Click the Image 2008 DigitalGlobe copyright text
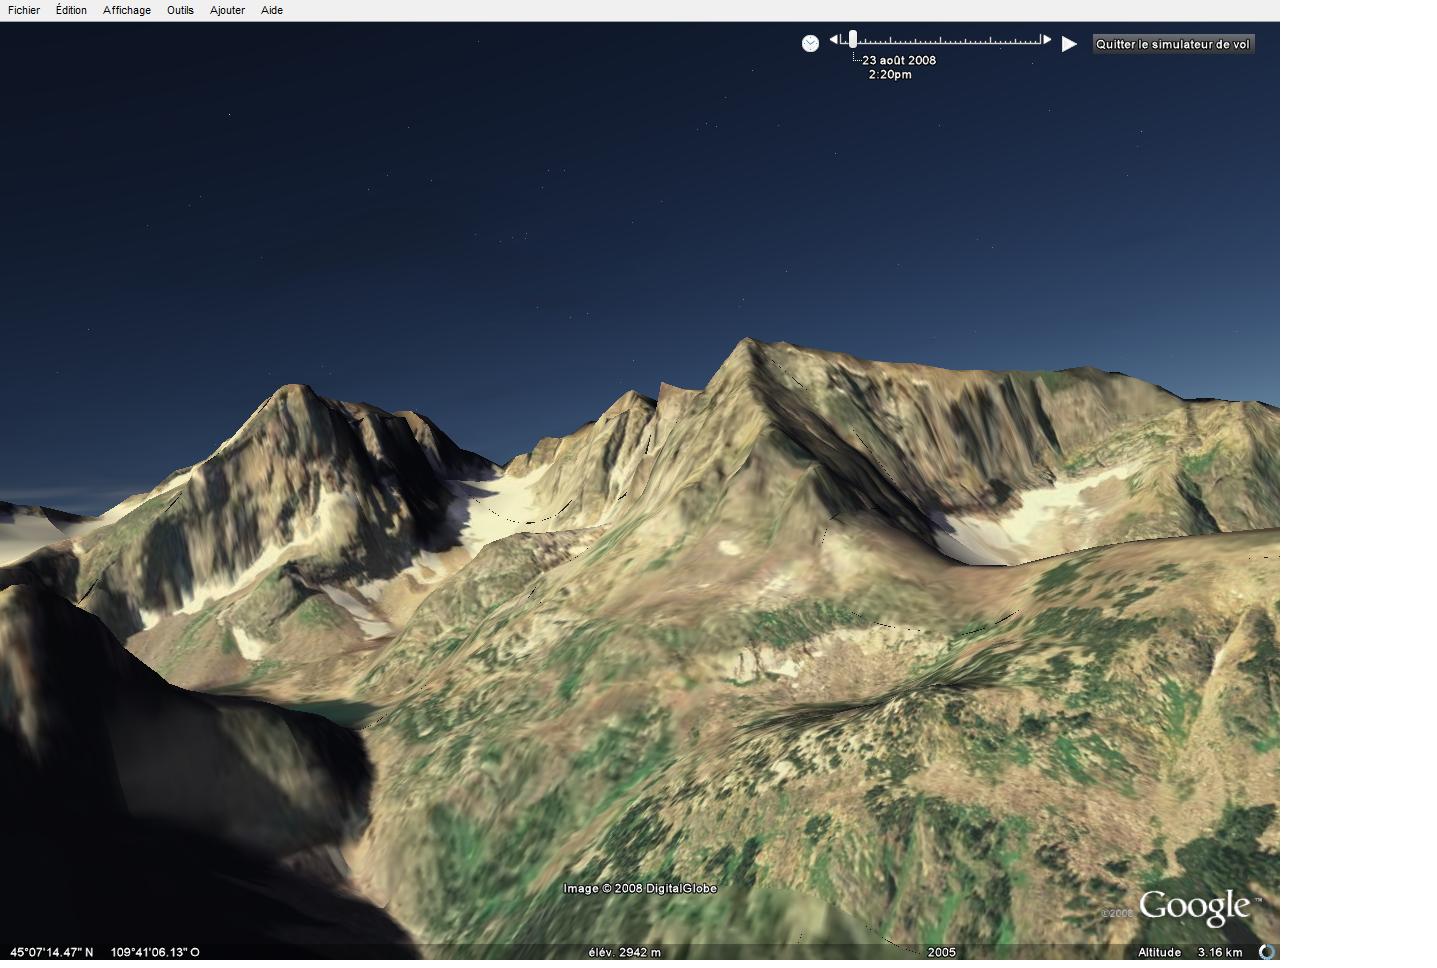This screenshot has height=968, width=1437. [x=640, y=888]
